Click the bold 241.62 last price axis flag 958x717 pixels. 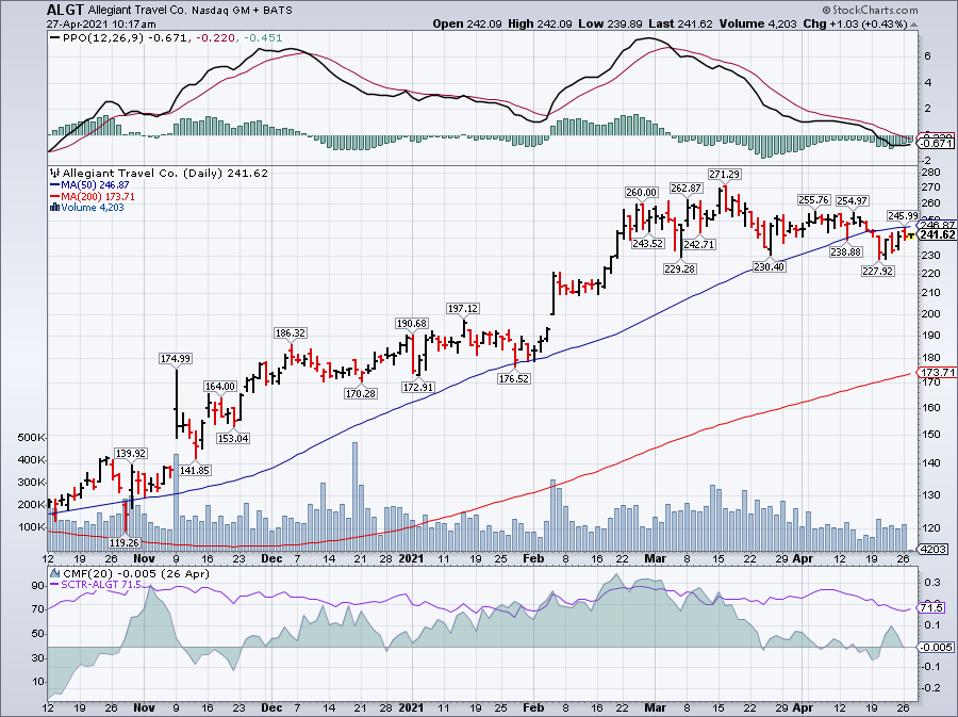point(937,235)
